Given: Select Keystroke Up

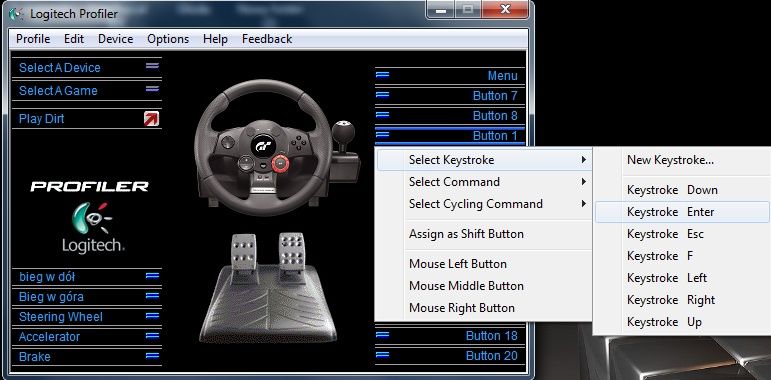Looking at the screenshot, I should tap(682, 322).
